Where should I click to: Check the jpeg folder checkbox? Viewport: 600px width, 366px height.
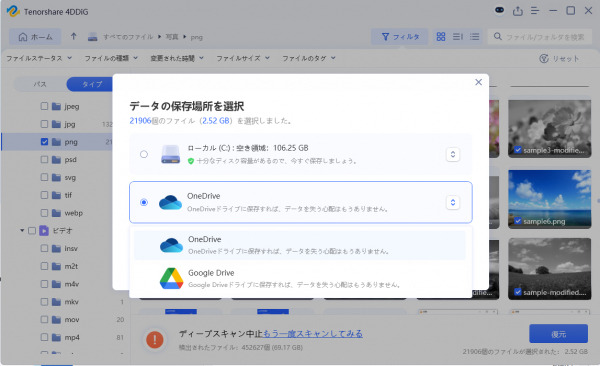click(x=44, y=106)
